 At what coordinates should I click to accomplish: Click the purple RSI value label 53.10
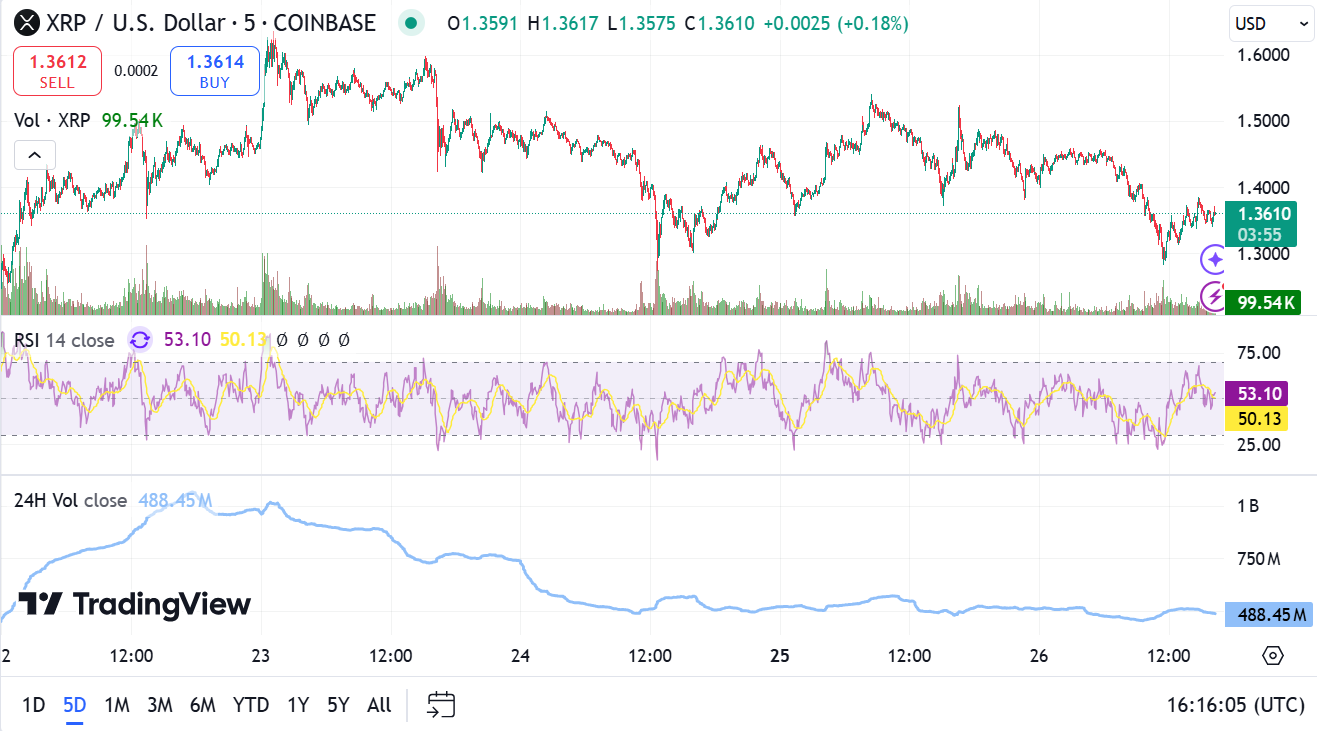pos(1259,393)
